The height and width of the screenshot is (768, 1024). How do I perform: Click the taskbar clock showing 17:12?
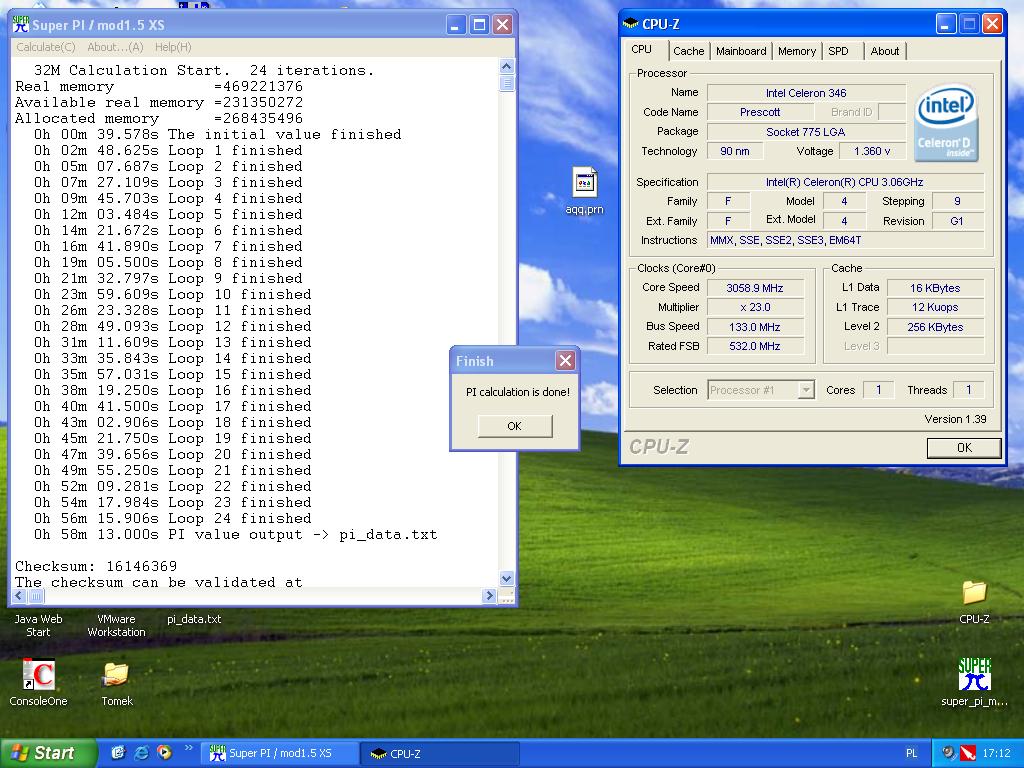coord(996,753)
